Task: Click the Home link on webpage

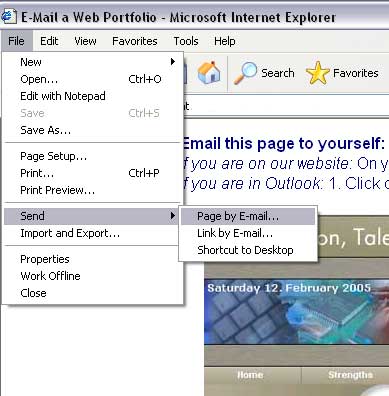Action: pyautogui.click(x=250, y=375)
